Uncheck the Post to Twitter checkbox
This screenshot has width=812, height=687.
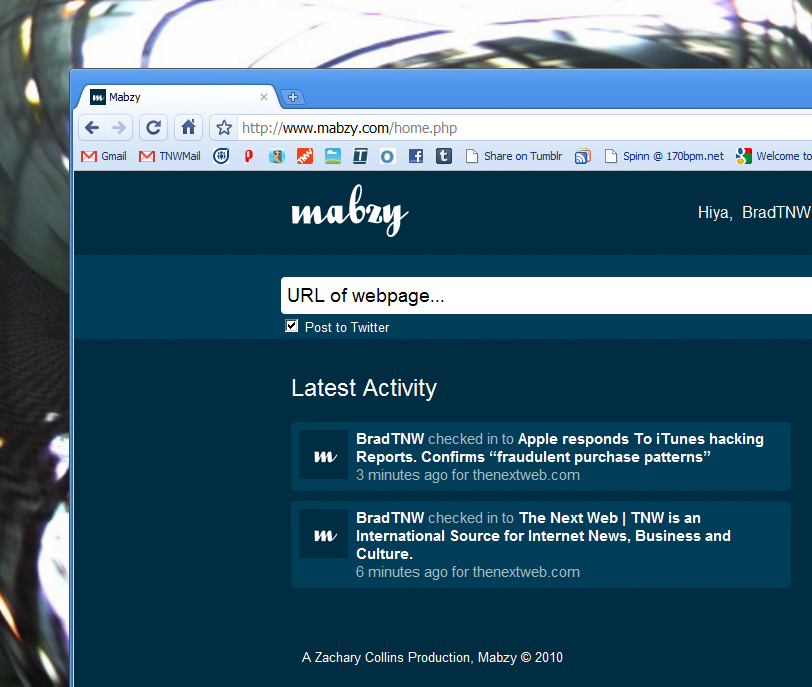click(292, 326)
